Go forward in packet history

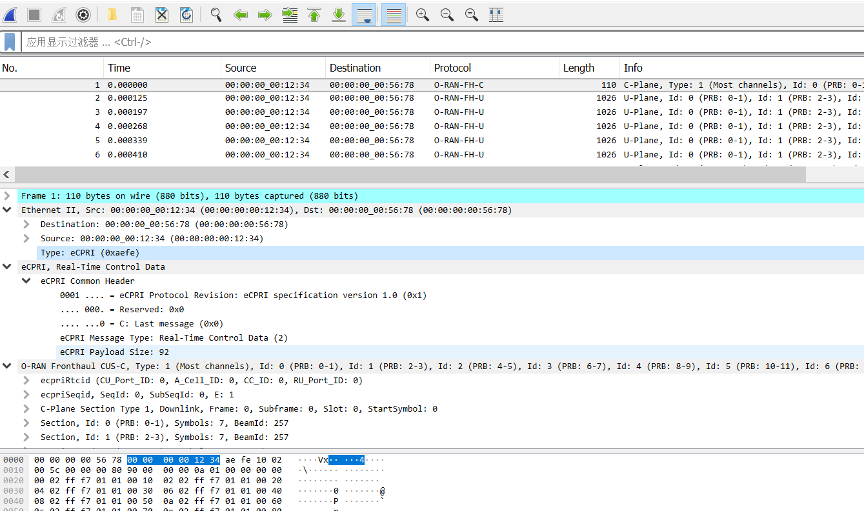pos(265,15)
